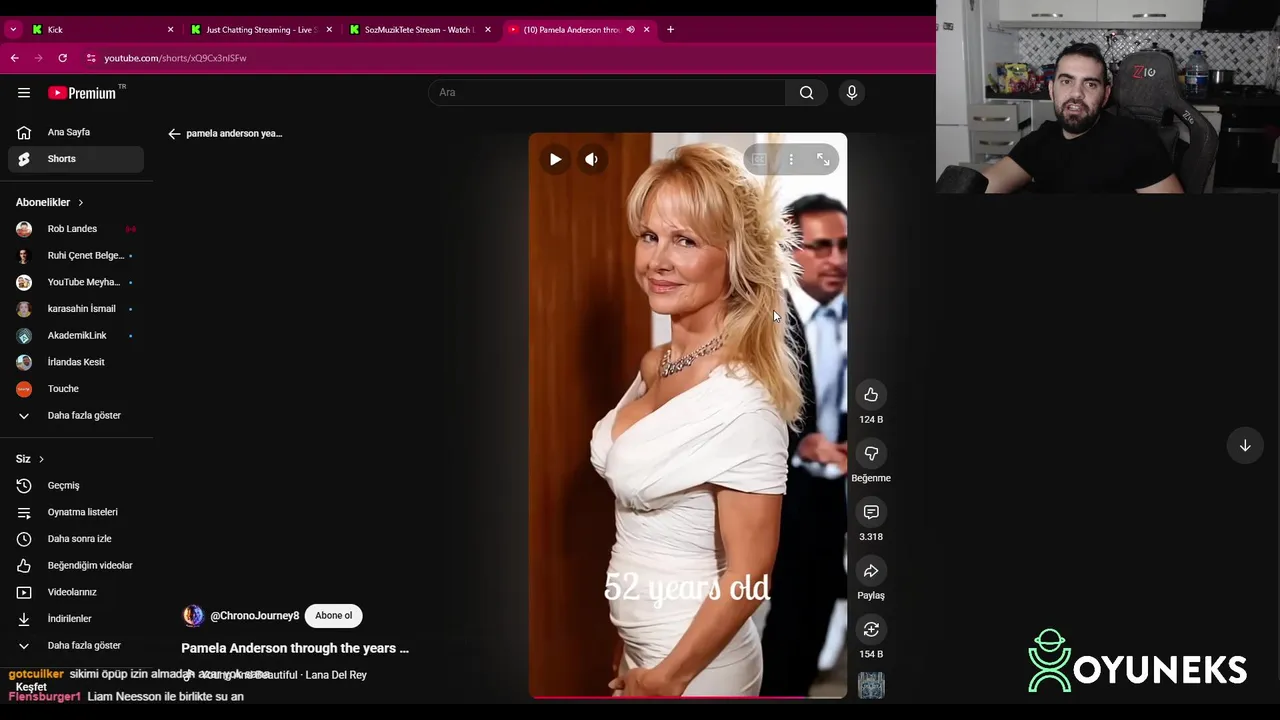
Task: Click the search magnifier button
Action: tap(807, 93)
